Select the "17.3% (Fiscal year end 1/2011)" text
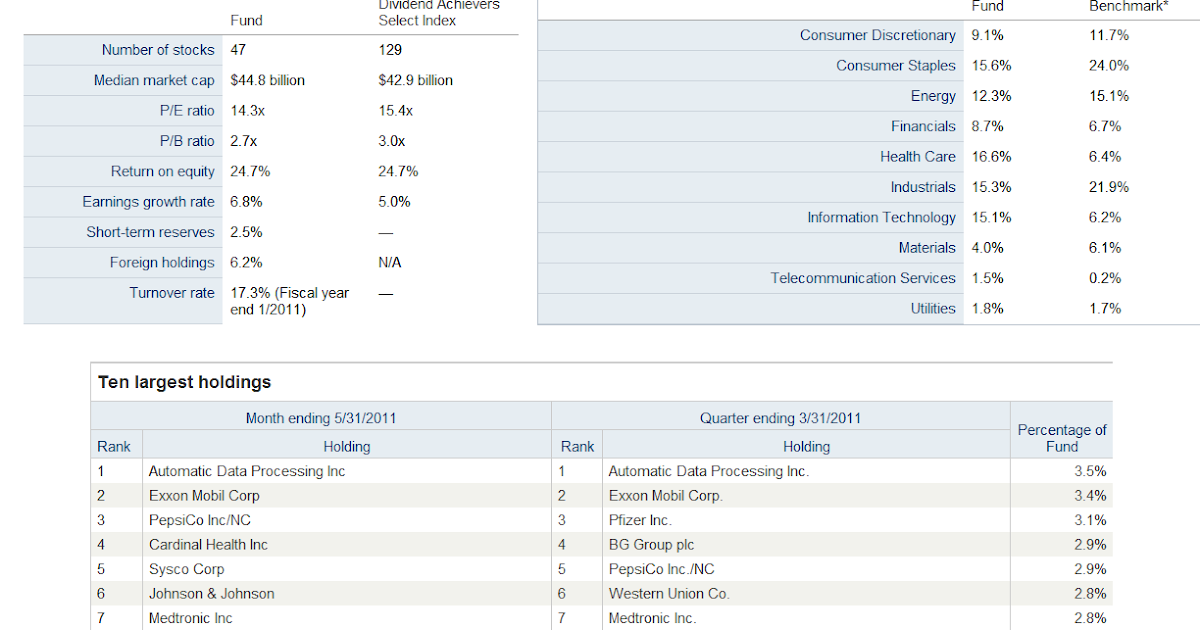The width and height of the screenshot is (1200, 630). (290, 301)
